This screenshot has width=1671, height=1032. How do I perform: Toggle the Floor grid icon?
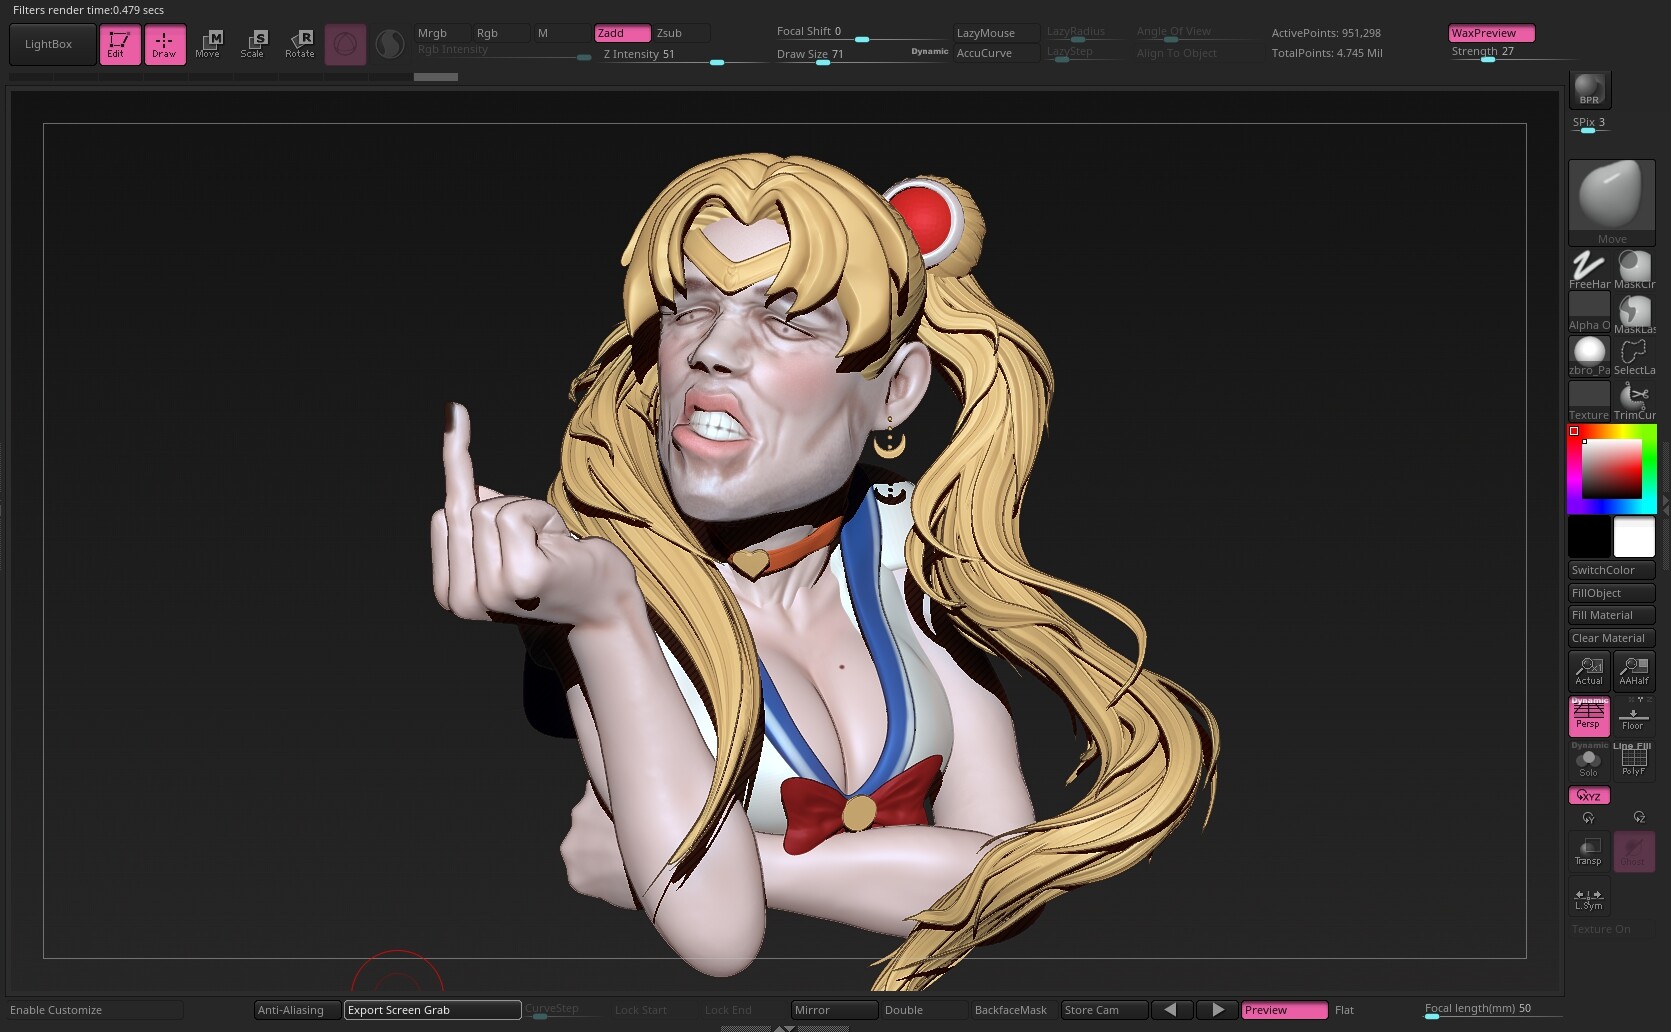[x=1634, y=716]
